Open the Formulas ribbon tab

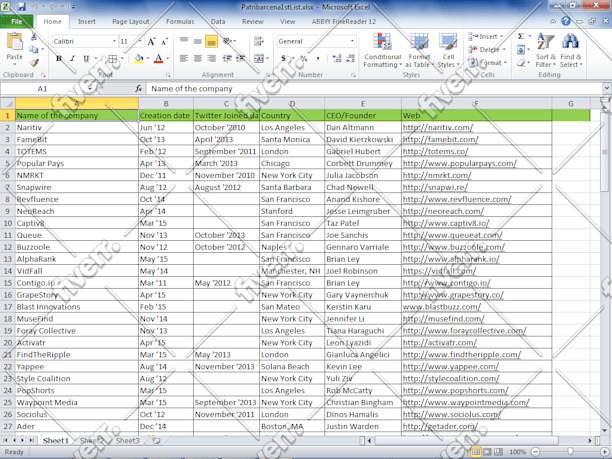click(180, 21)
